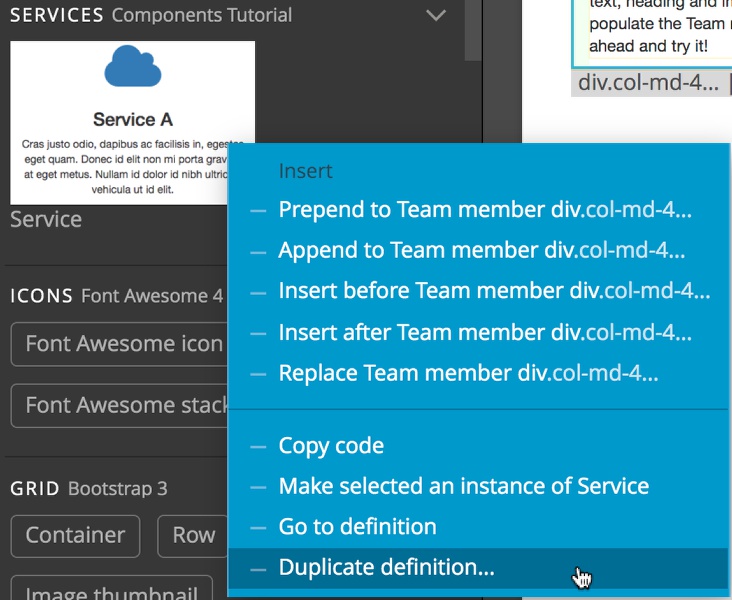Screen dimensions: 732x600
Task: Select Copy code menu entry
Action: coord(478,446)
